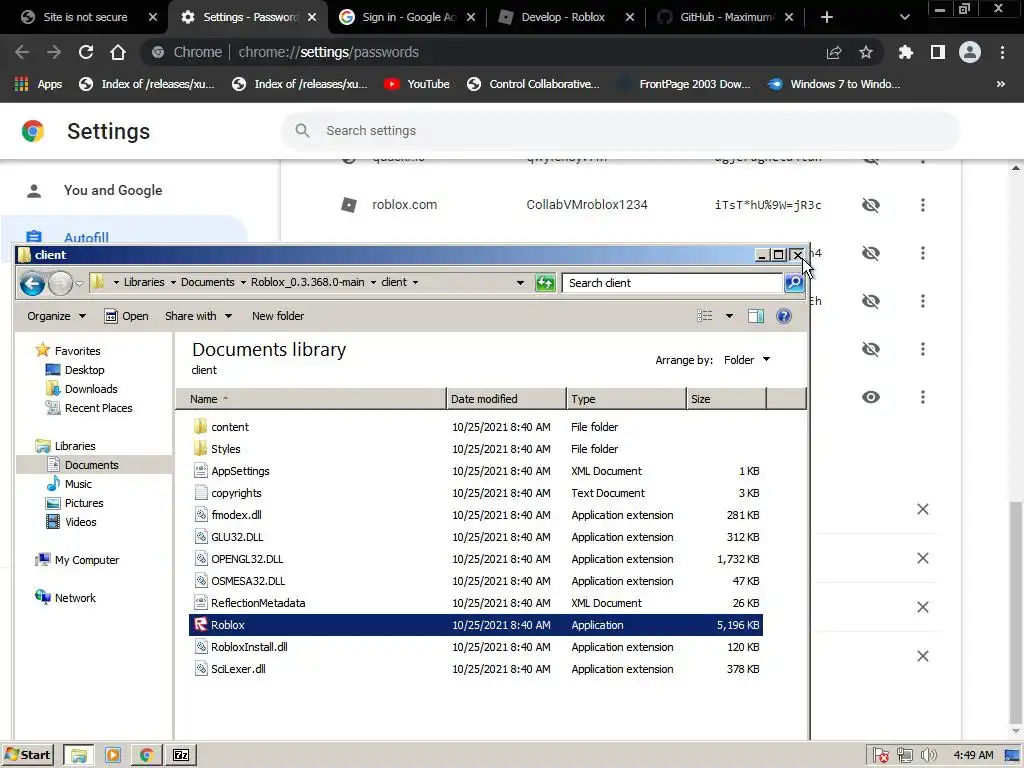Open view options dropdown arrow

coord(729,316)
